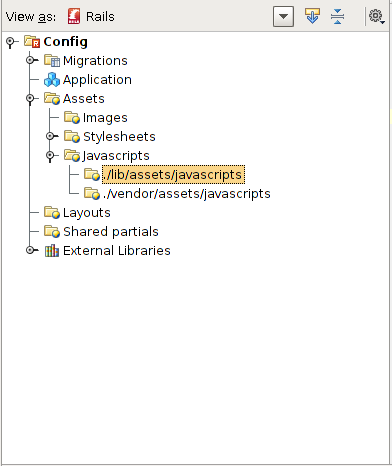Click the "Rails" view name text
The image size is (392, 466).
click(x=100, y=17)
